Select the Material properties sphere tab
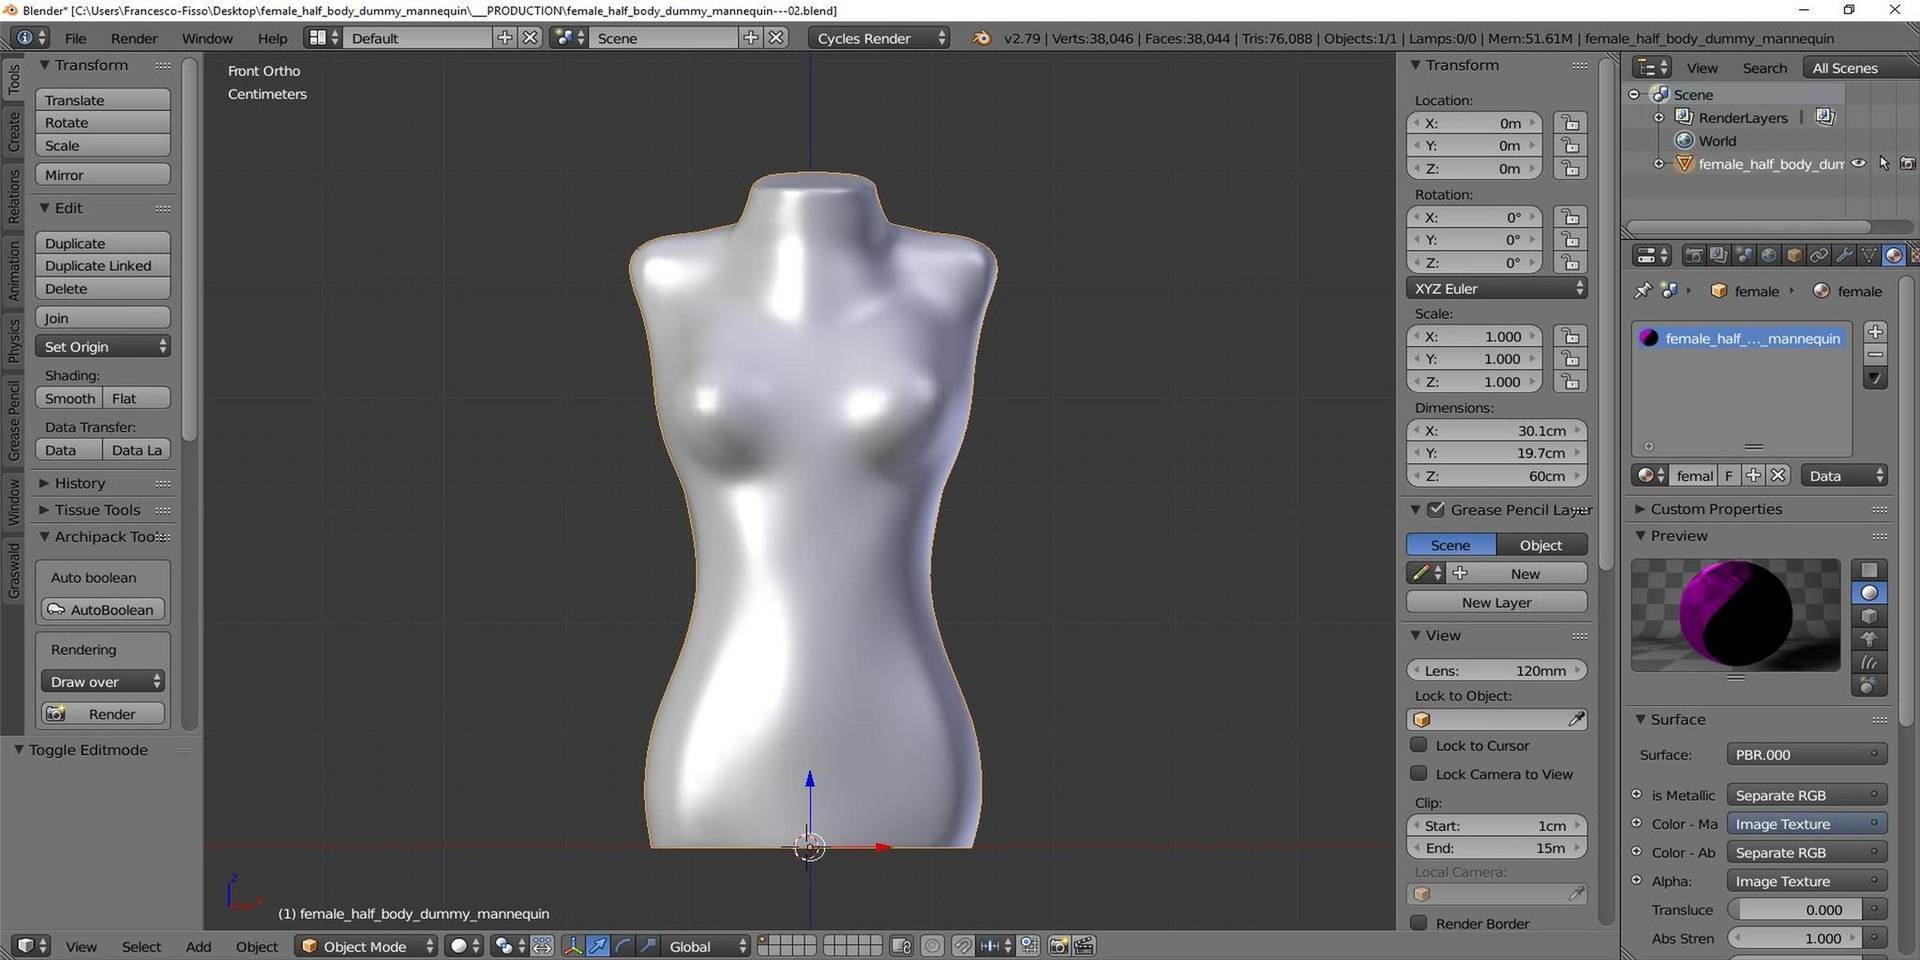Screen dimensions: 1920x960 1893,256
